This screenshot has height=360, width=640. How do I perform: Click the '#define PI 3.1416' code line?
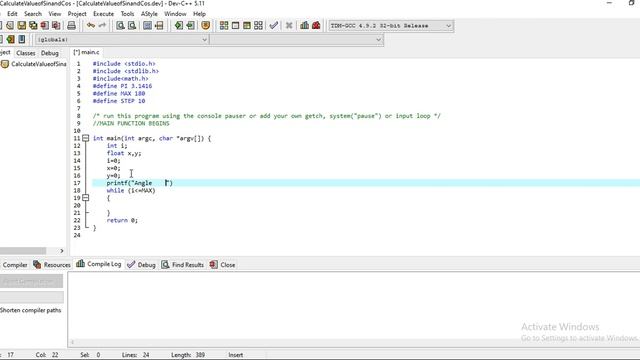(x=122, y=86)
